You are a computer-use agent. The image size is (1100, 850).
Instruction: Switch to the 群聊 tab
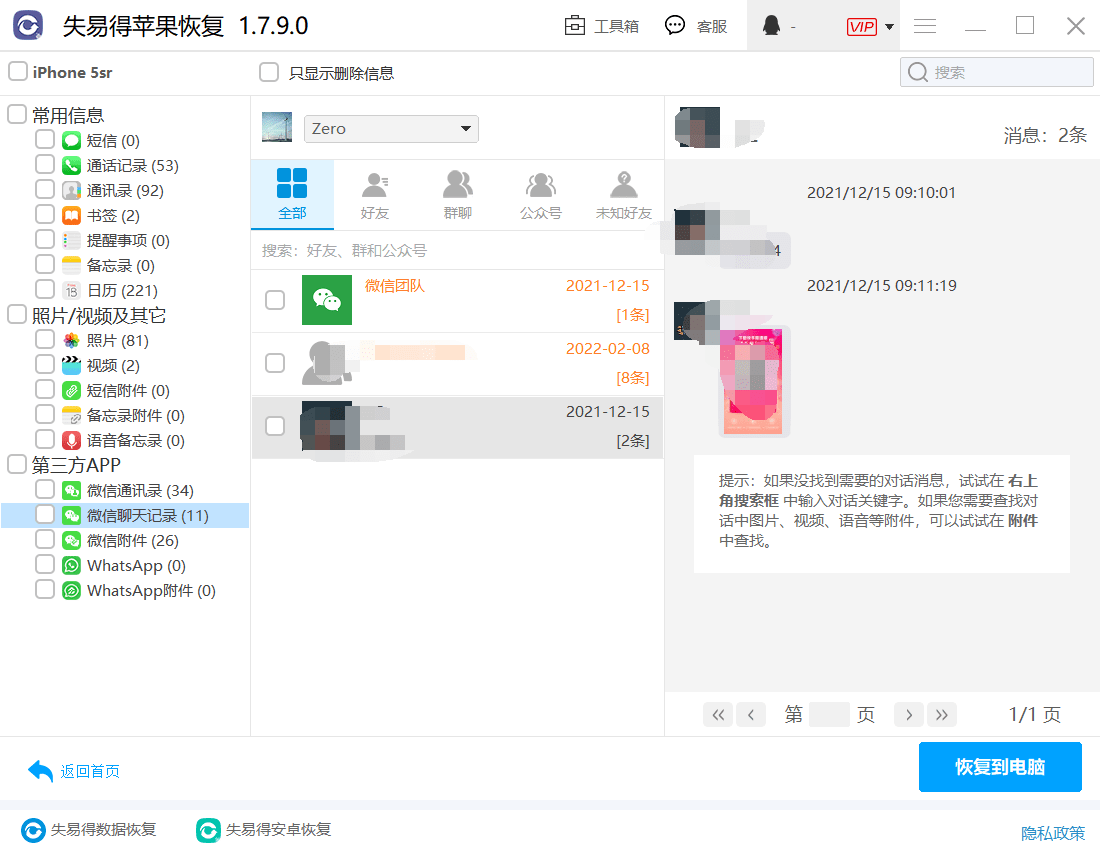(x=457, y=194)
